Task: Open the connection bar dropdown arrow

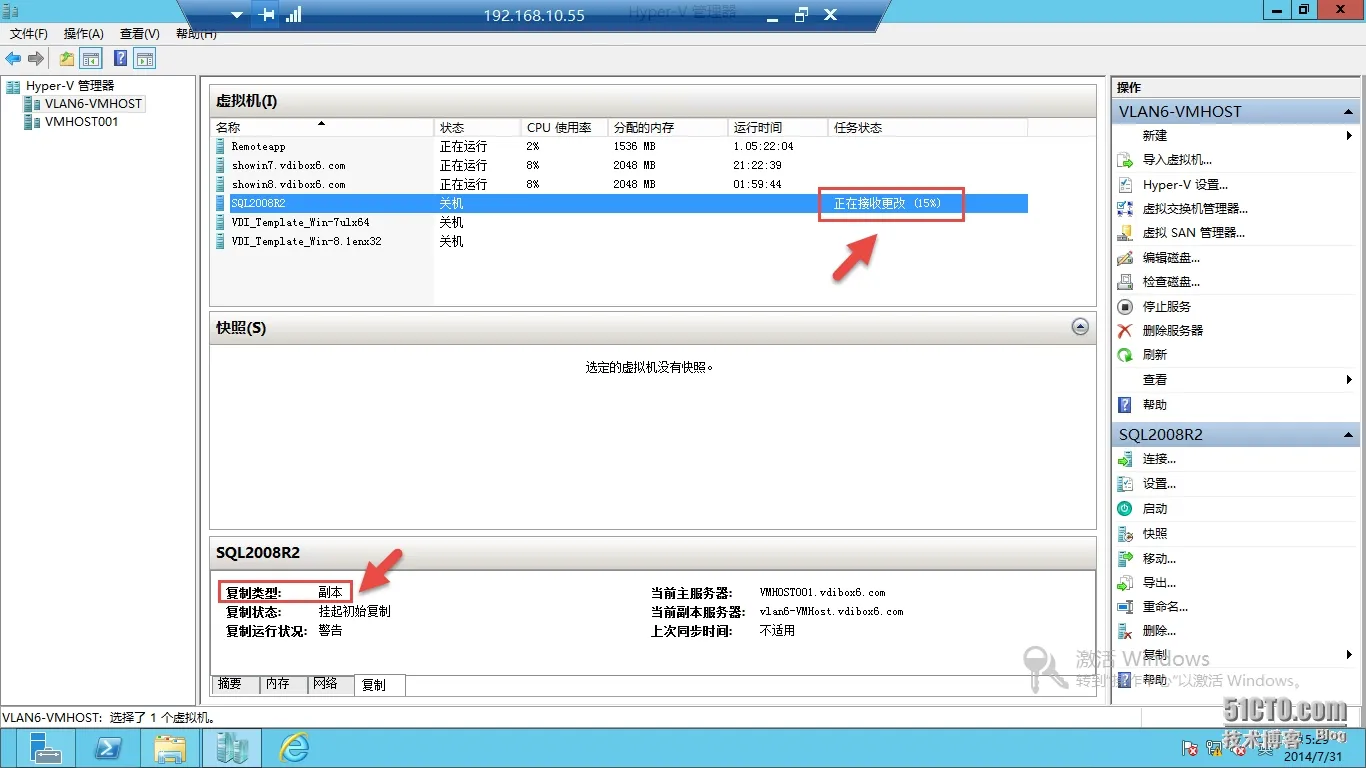Action: (x=237, y=16)
